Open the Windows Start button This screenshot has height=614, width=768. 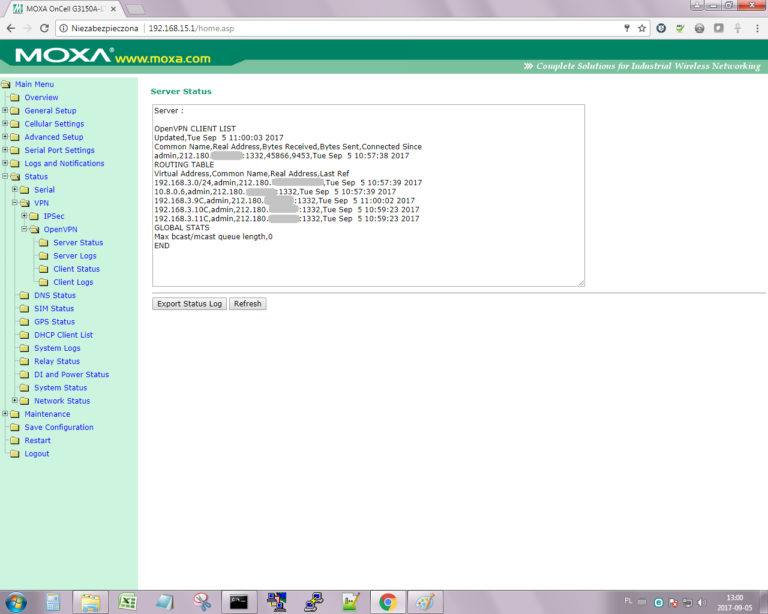pos(16,602)
